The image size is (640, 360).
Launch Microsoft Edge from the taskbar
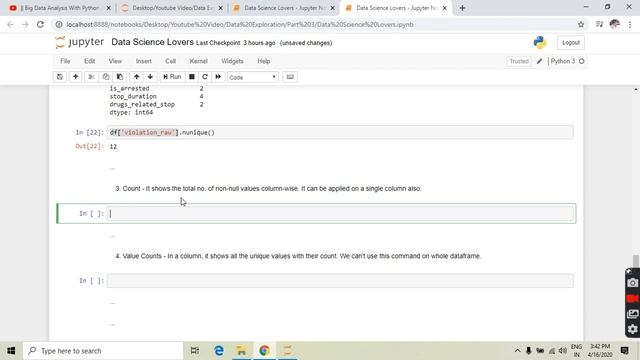219,351
